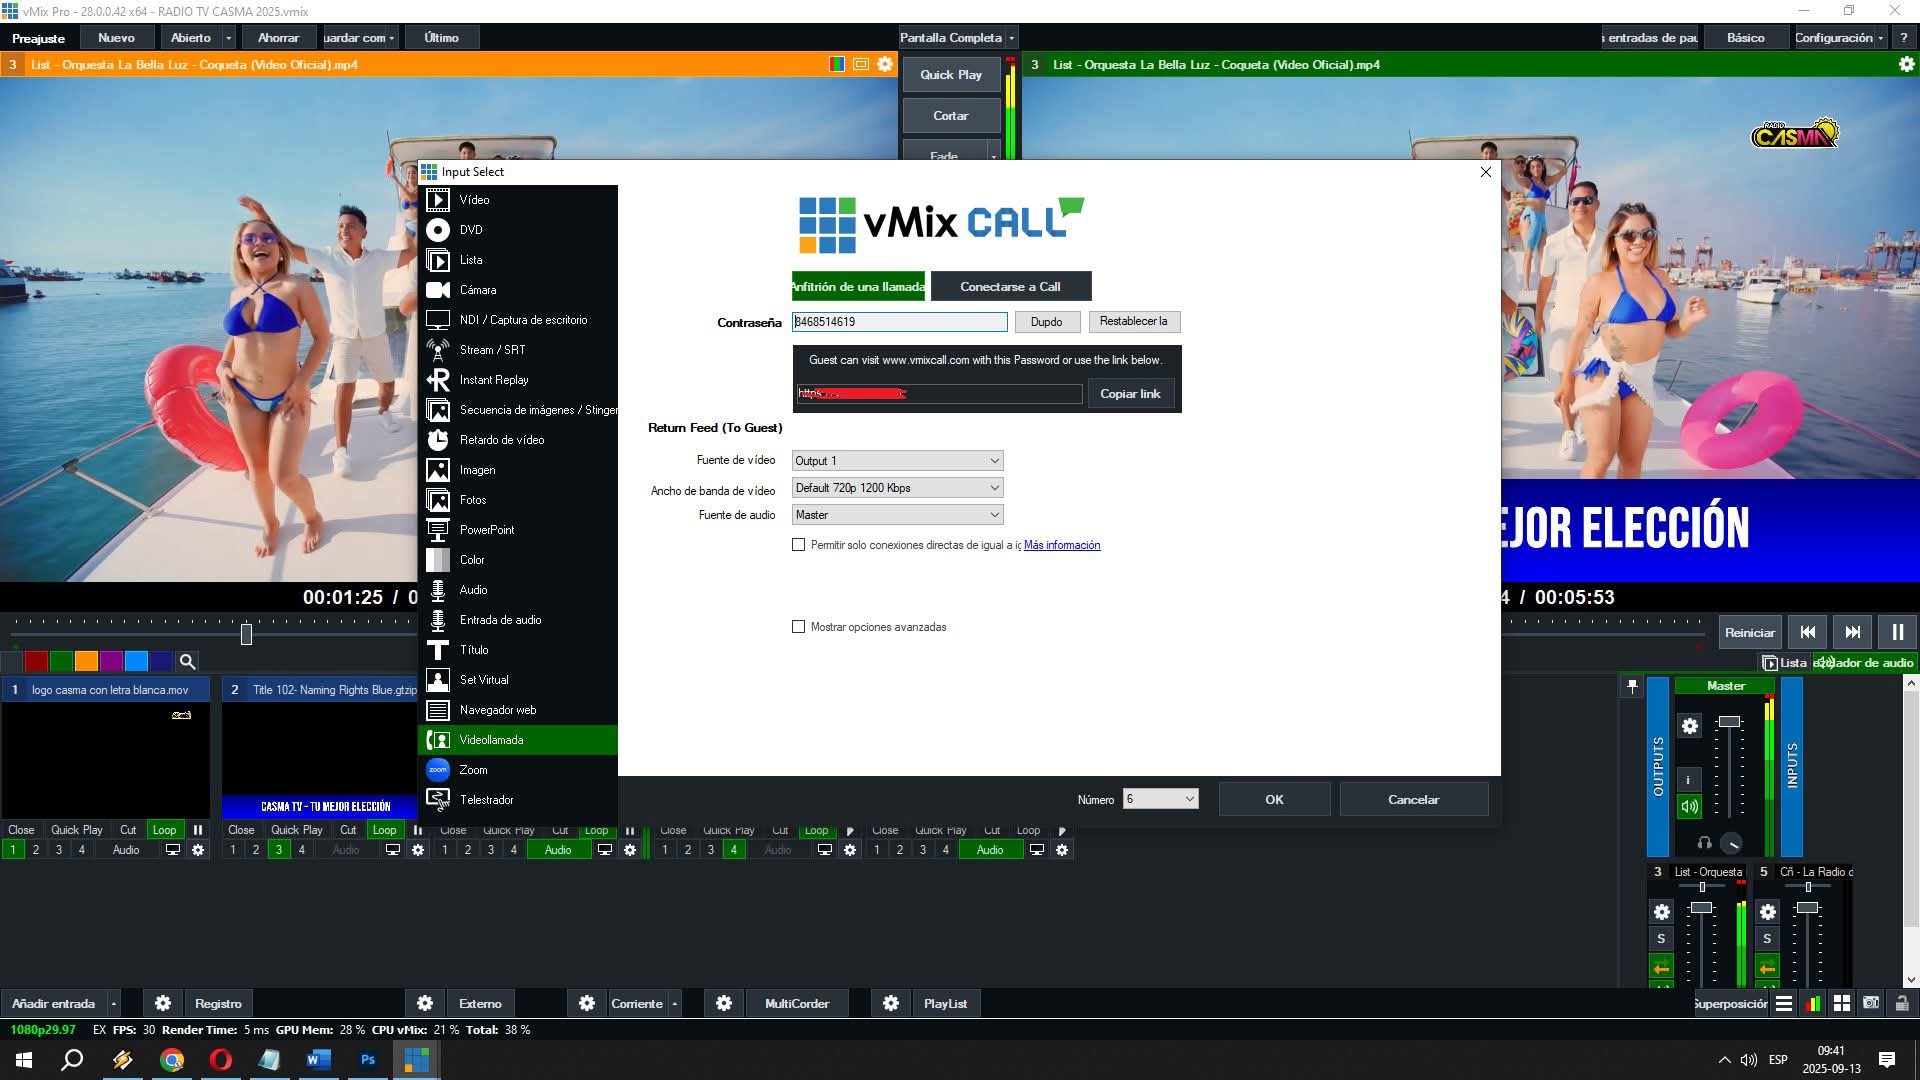Click the input search magnifier icon

click(187, 661)
